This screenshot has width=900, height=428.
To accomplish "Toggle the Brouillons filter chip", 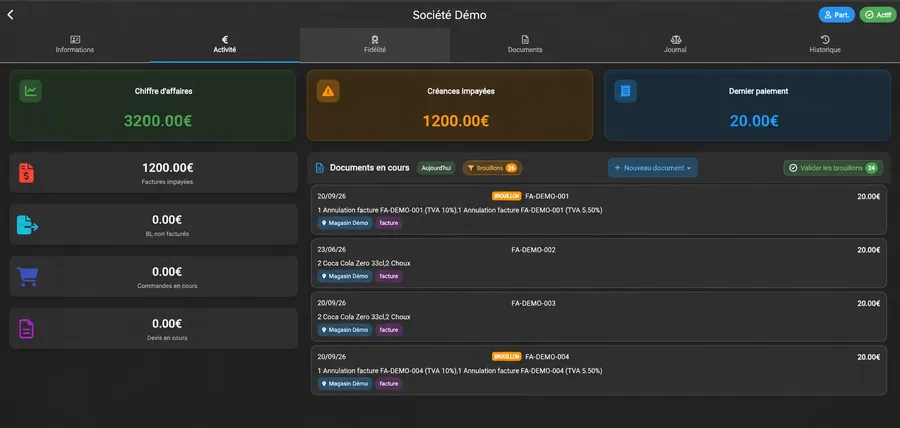I will tap(492, 168).
